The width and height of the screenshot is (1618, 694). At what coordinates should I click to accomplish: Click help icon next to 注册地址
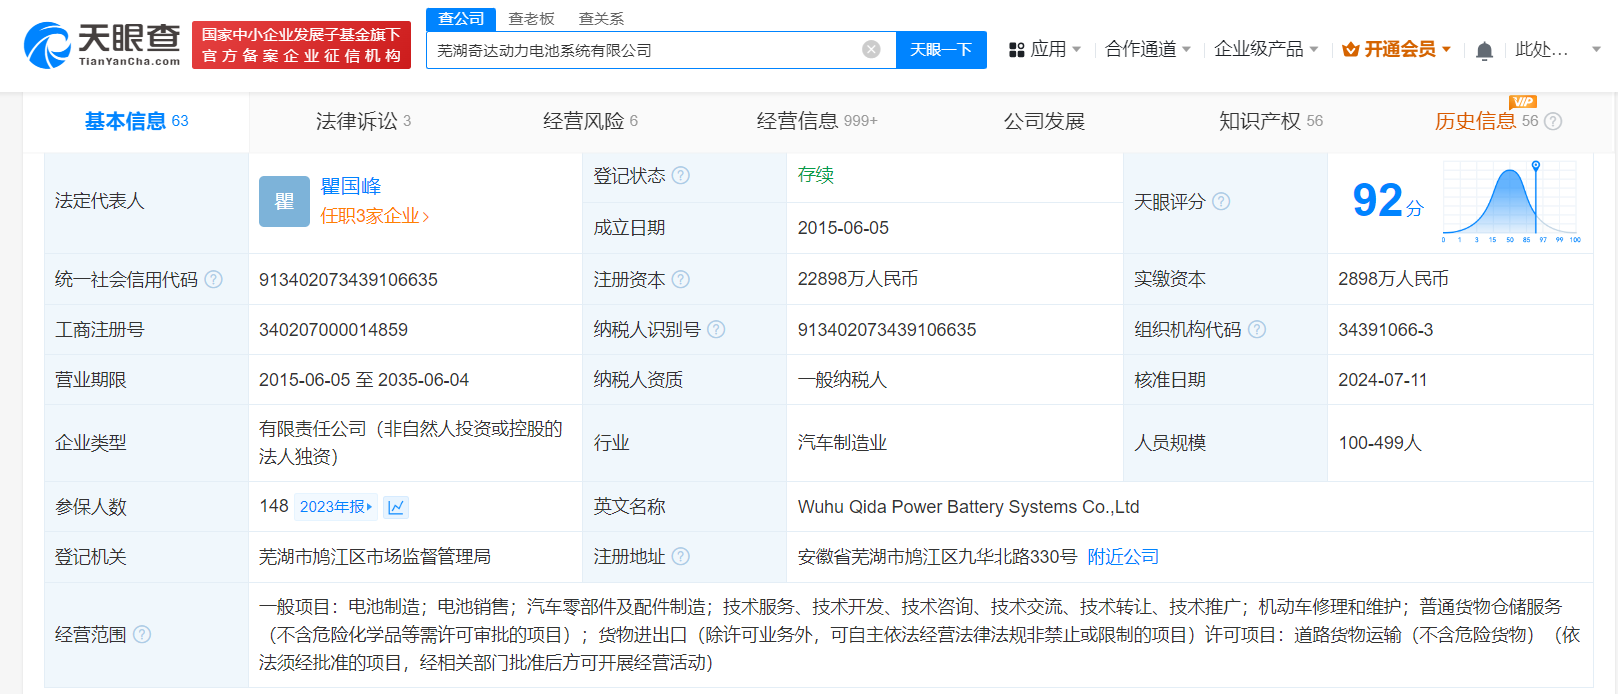[681, 557]
